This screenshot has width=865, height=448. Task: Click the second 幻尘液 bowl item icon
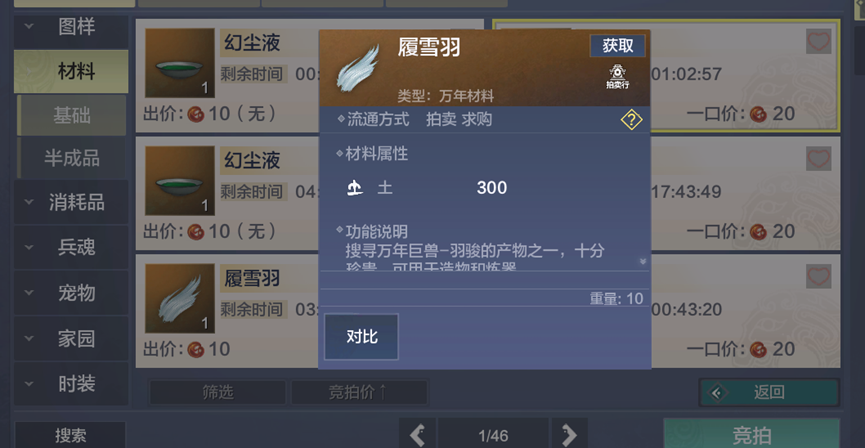180,180
